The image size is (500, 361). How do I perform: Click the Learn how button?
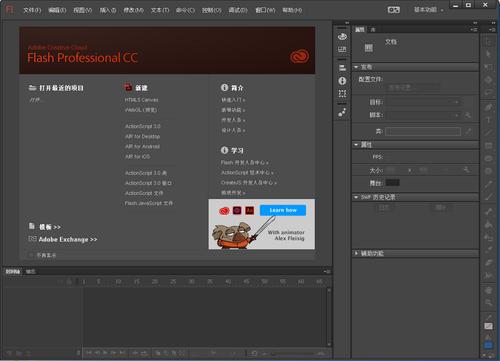tap(283, 210)
